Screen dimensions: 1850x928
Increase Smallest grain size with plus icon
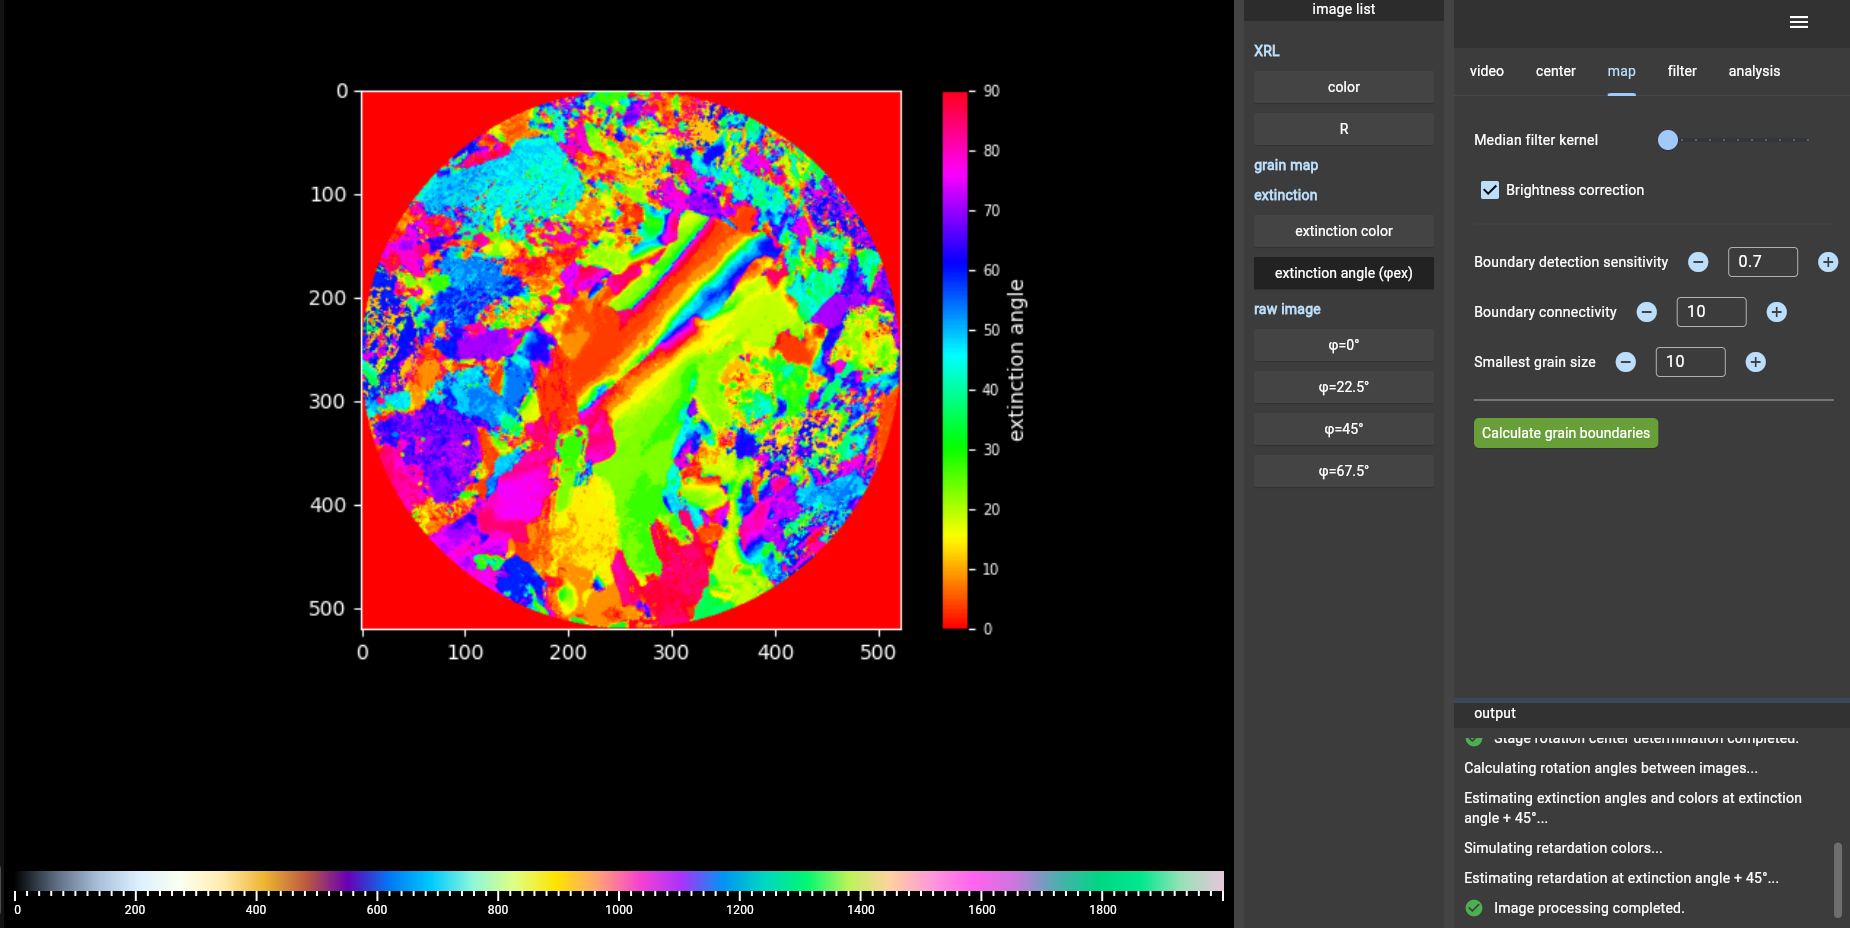coord(1755,362)
